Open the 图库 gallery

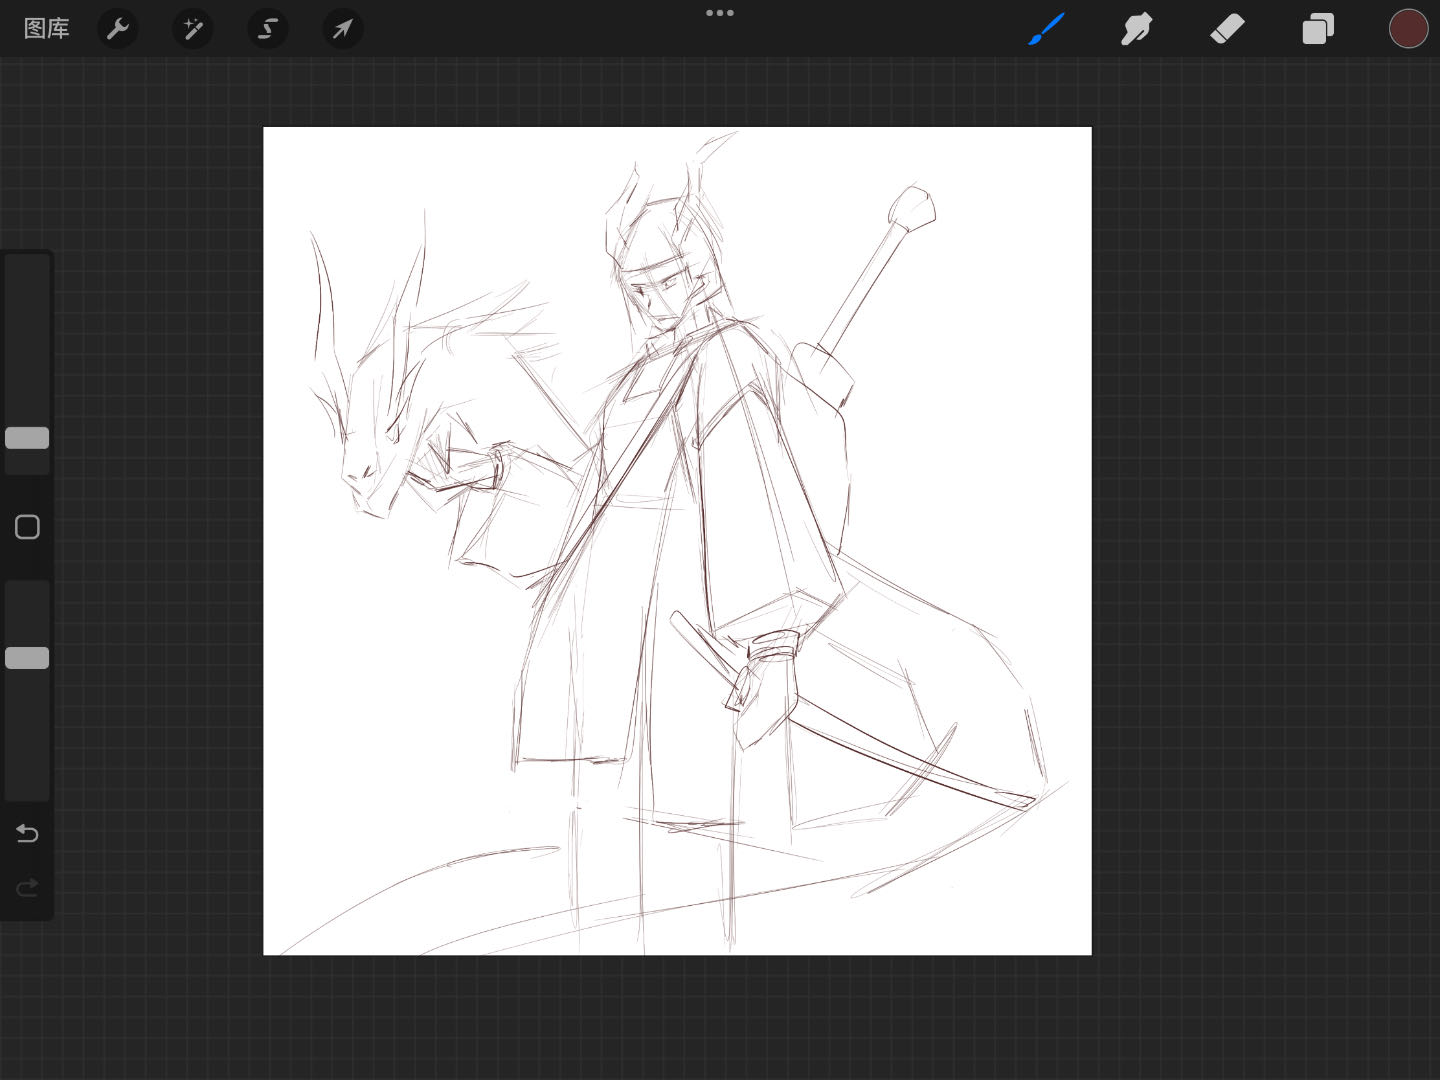coord(47,29)
